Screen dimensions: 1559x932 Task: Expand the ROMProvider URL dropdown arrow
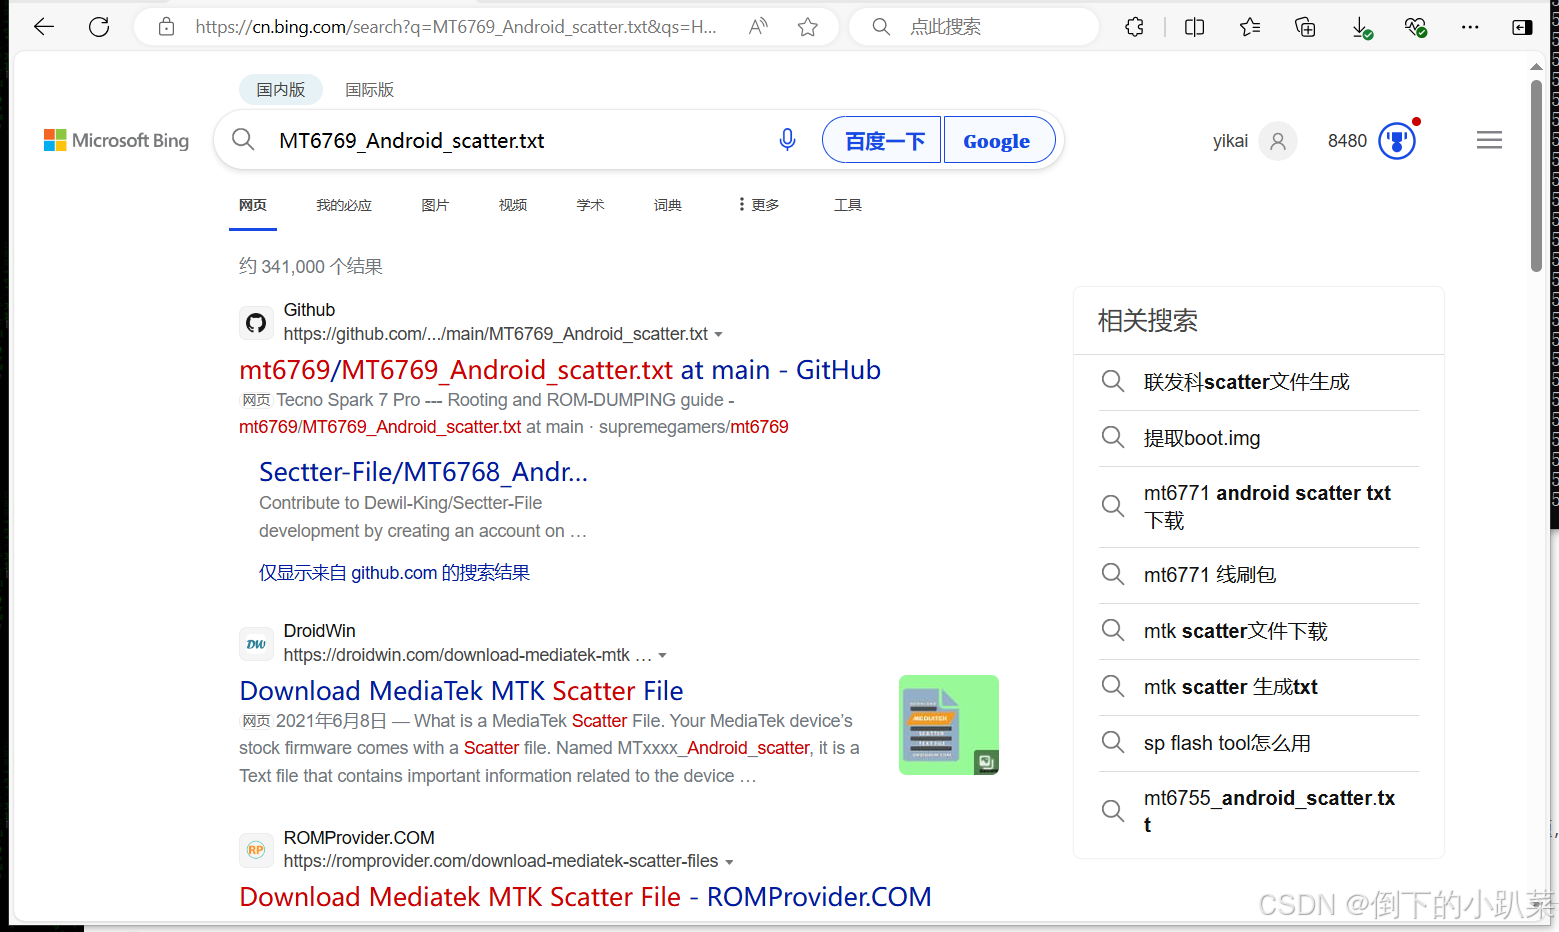point(729,862)
